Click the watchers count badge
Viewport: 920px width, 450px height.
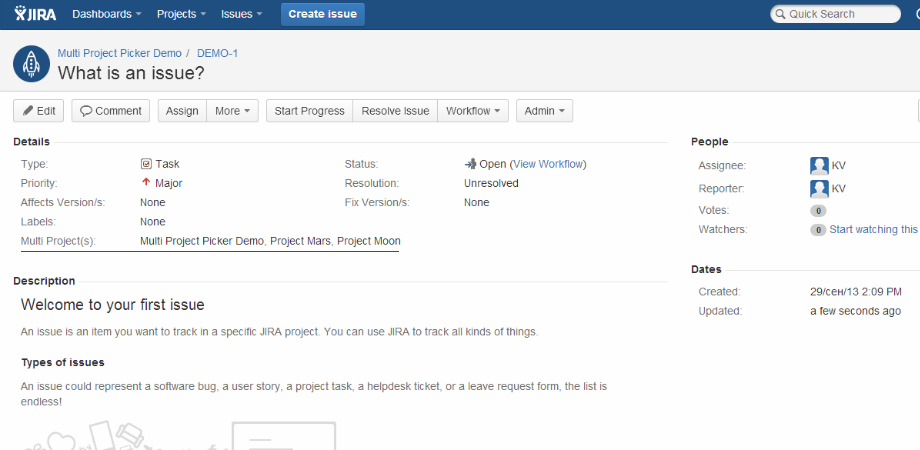pyautogui.click(x=818, y=230)
